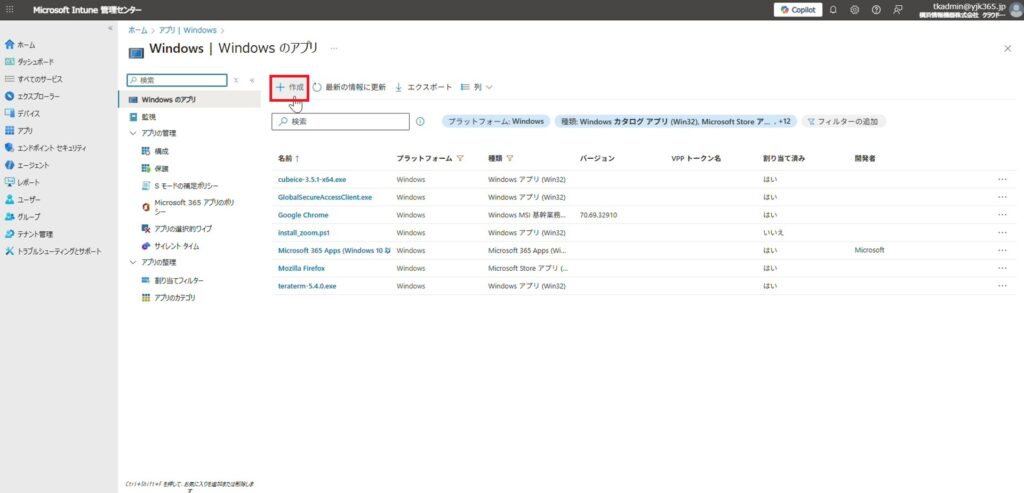This screenshot has width=1024, height=493.
Task: Open the Copilot button
Action: pyautogui.click(x=797, y=10)
